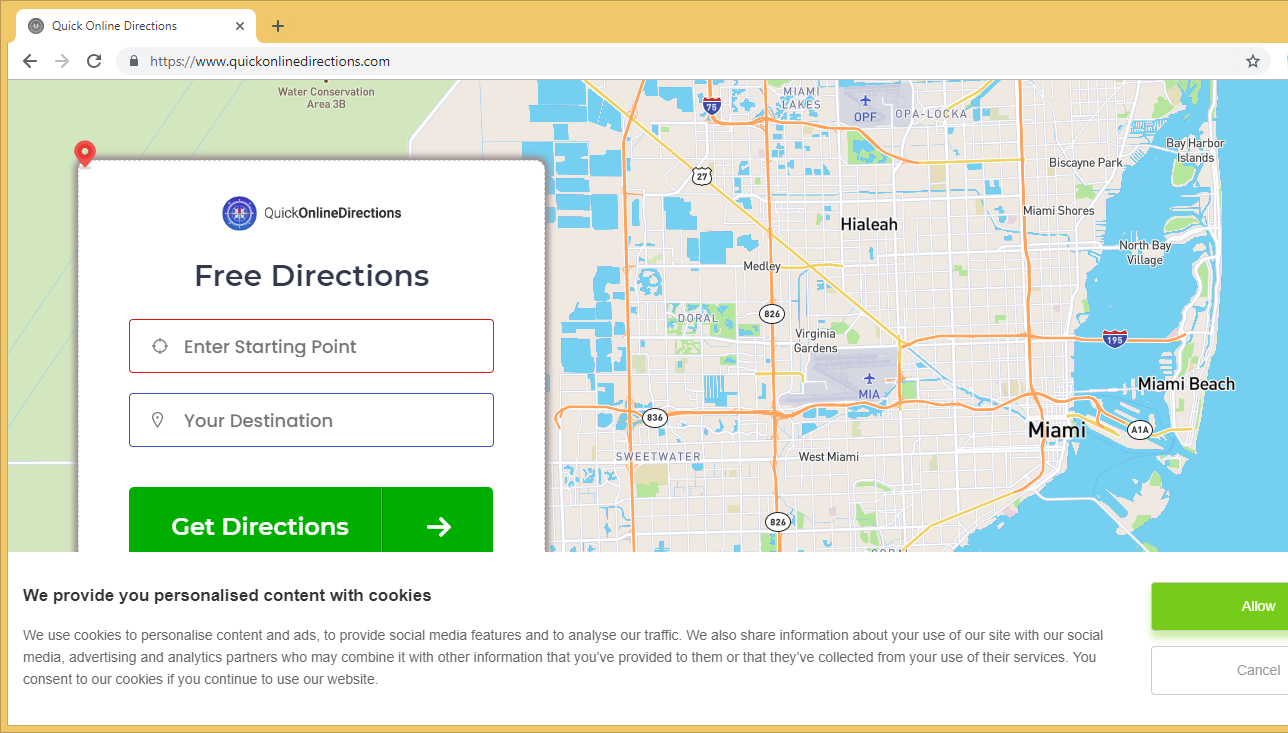Click the Enter Starting Point field
Viewport: 1288px width, 733px height.
click(x=330, y=346)
